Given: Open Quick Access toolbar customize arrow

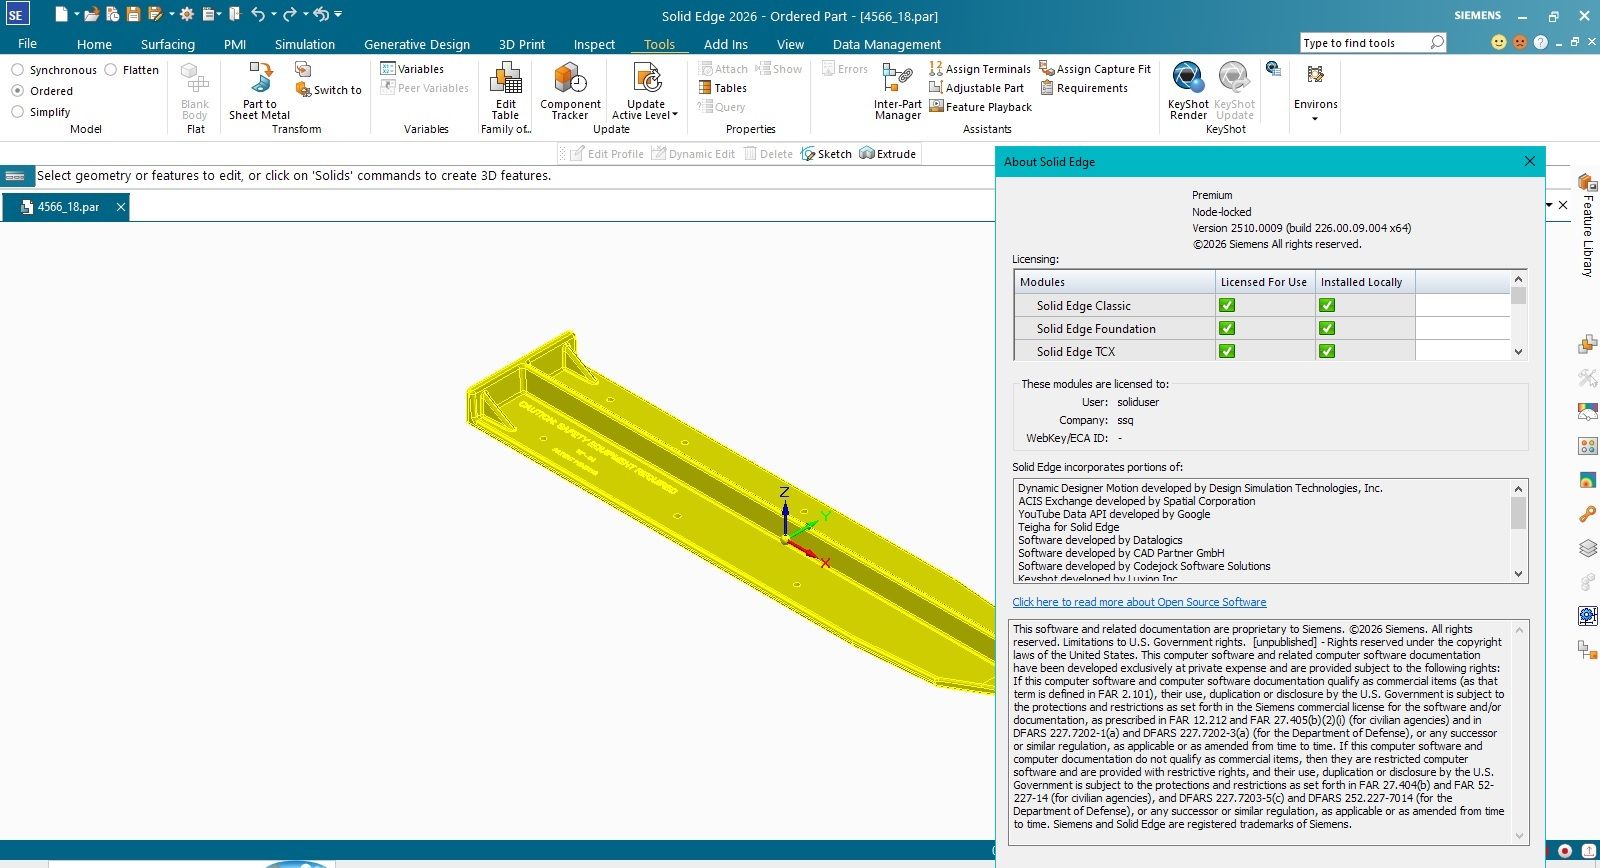Looking at the screenshot, I should tap(338, 14).
